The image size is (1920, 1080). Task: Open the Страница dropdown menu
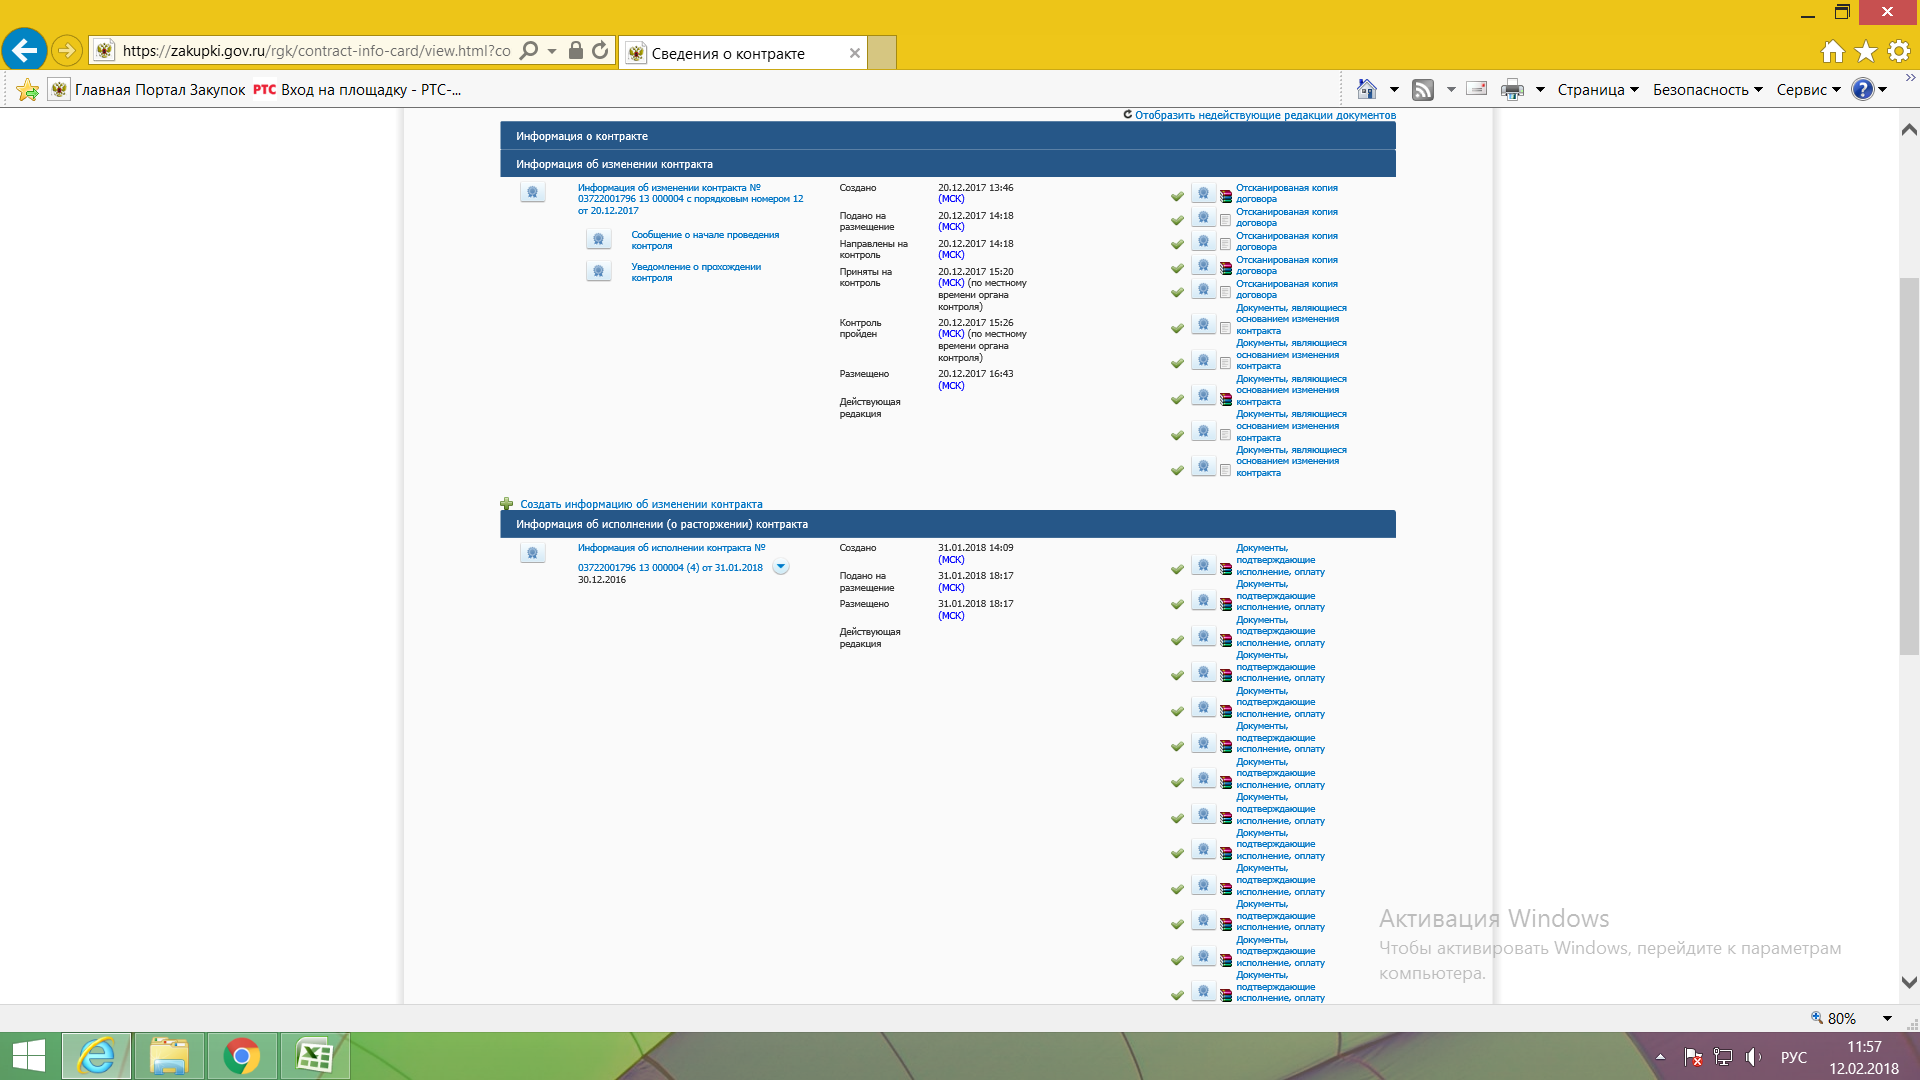click(1597, 90)
